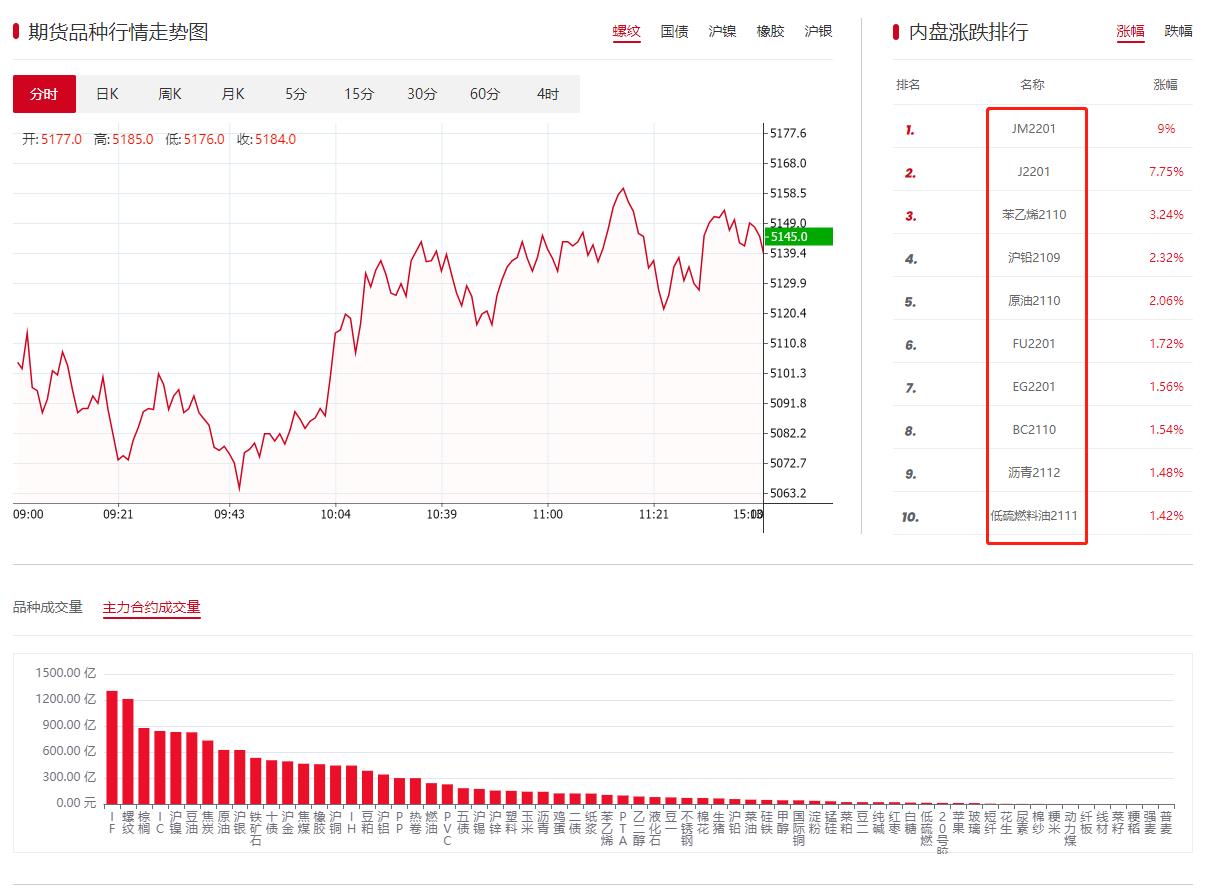Select the 4时 interval tab
The height and width of the screenshot is (891, 1224).
coord(545,92)
